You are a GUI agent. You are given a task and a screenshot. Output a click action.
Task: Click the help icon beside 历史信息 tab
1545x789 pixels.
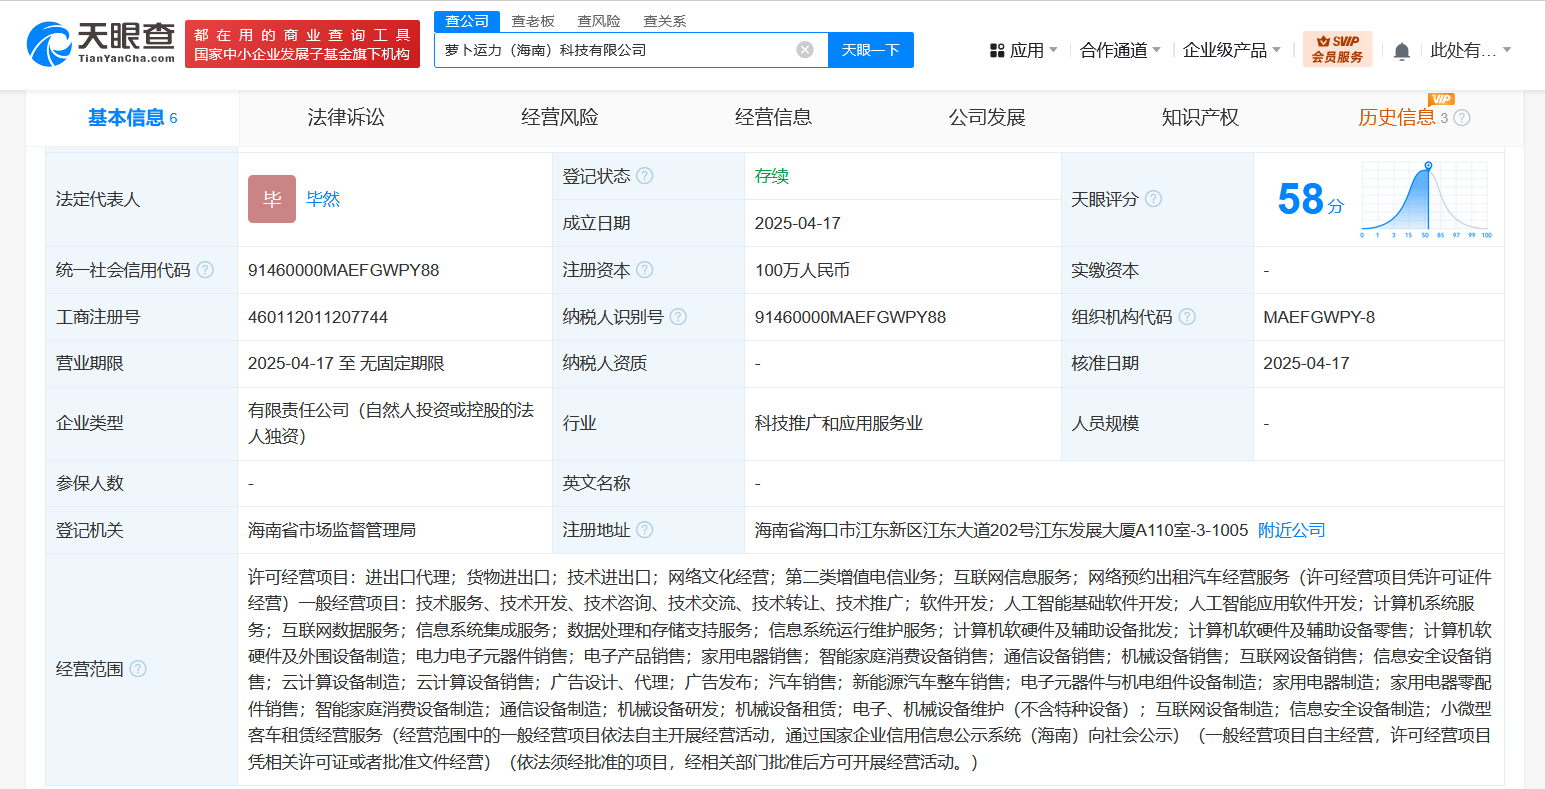click(1462, 118)
